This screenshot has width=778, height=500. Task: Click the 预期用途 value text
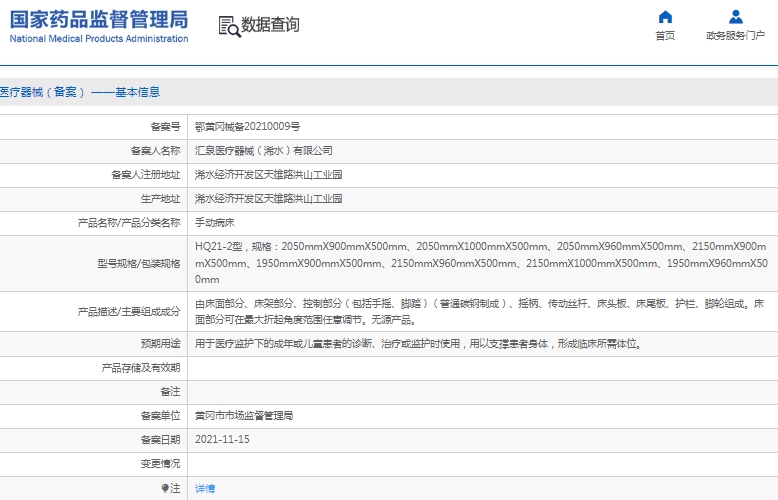point(419,343)
